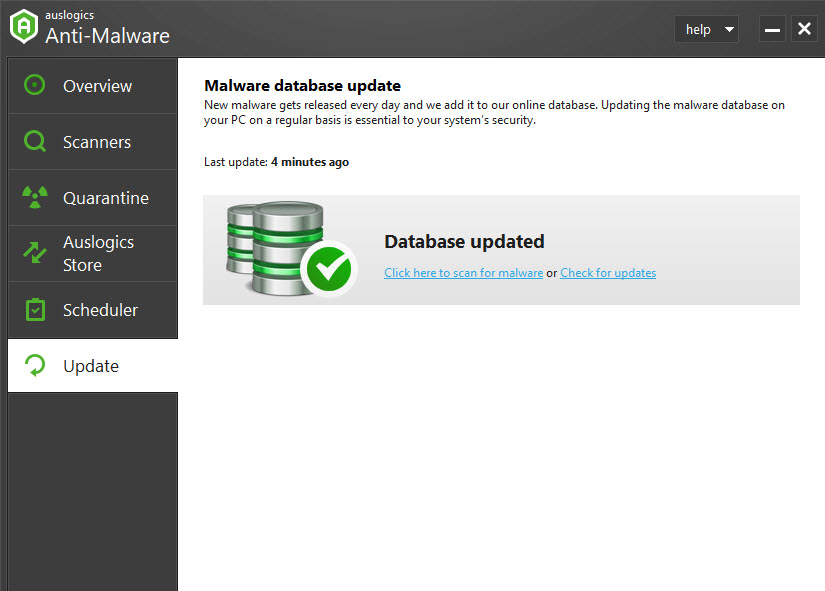Click the Scheduler clipboard icon
825x591 pixels.
point(35,309)
